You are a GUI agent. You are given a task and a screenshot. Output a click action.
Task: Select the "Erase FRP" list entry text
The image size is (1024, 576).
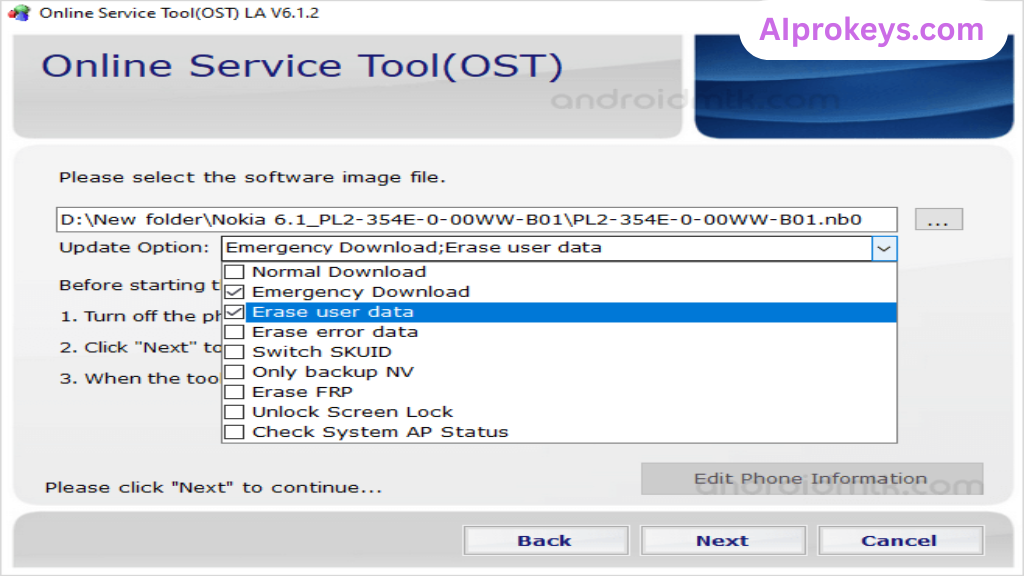click(302, 392)
